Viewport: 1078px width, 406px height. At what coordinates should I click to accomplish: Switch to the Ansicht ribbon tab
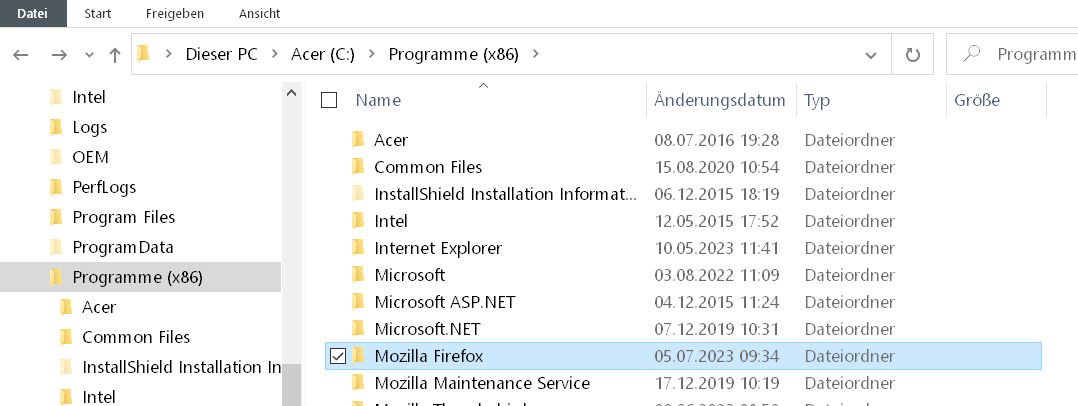[259, 14]
